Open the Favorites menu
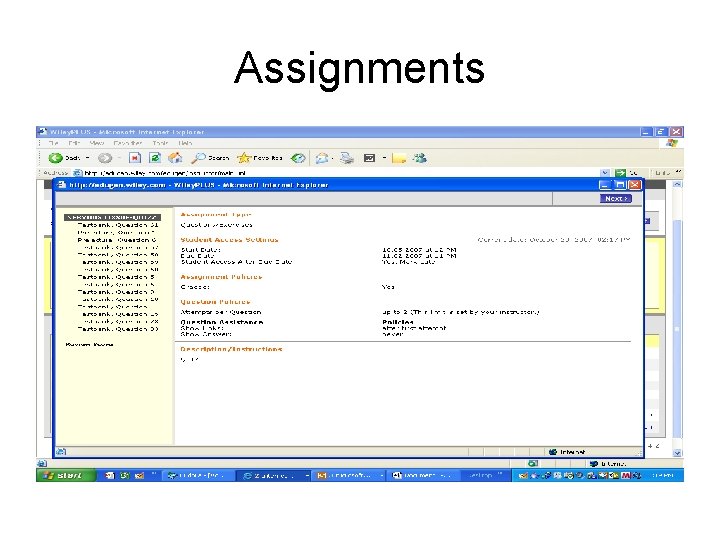720x540 pixels. [127, 143]
